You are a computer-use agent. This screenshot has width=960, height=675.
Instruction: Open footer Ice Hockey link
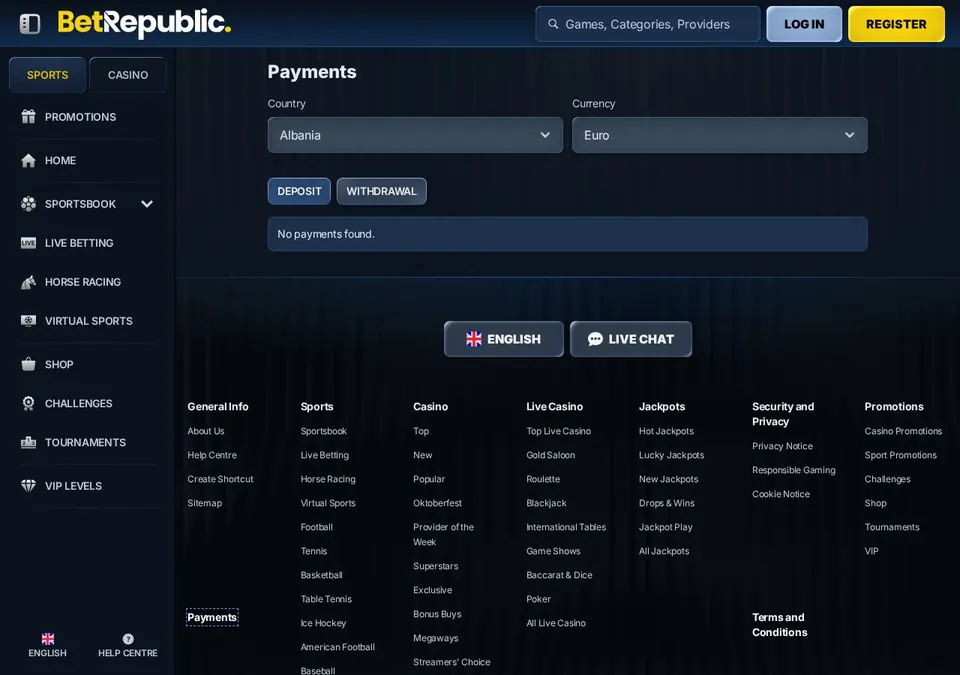(323, 623)
